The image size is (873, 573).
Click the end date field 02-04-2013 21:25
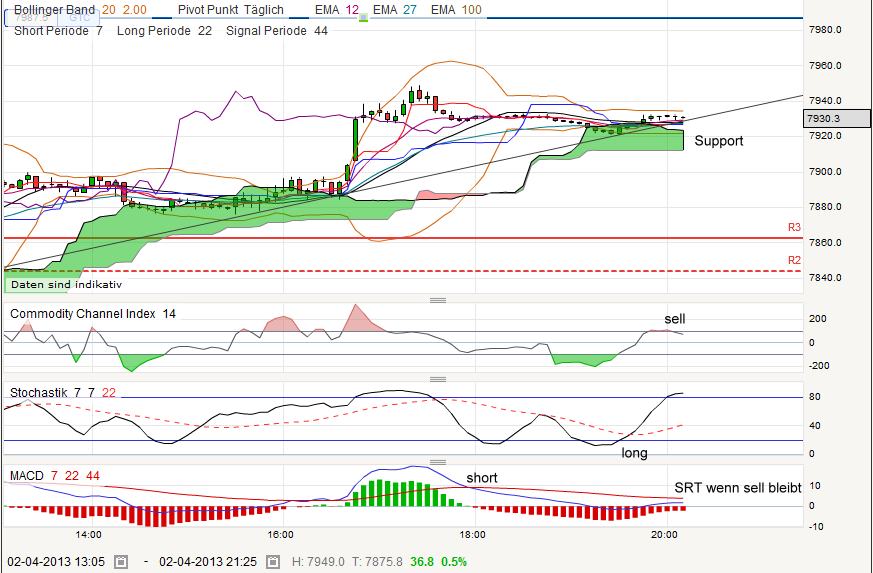click(210, 561)
